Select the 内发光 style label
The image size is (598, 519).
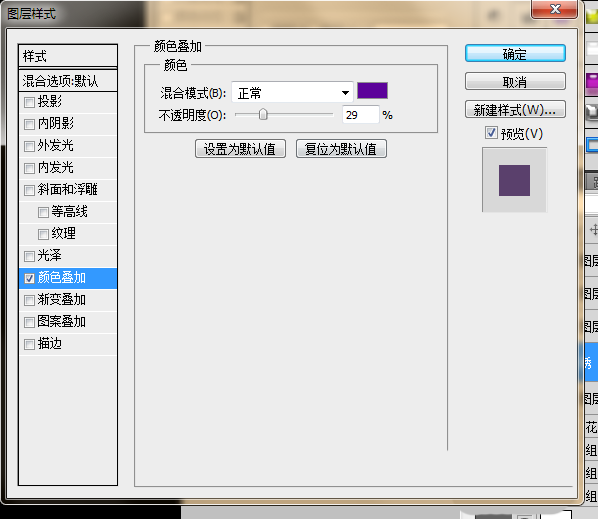coord(56,167)
